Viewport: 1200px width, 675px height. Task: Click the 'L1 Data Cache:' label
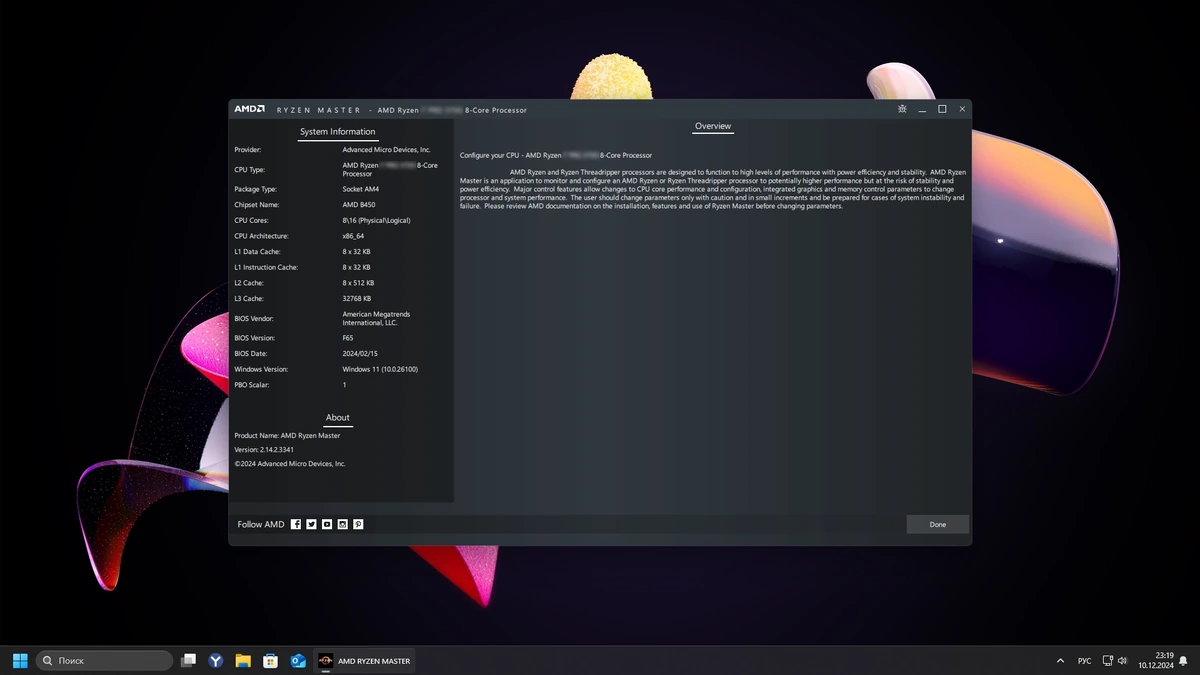tap(257, 252)
